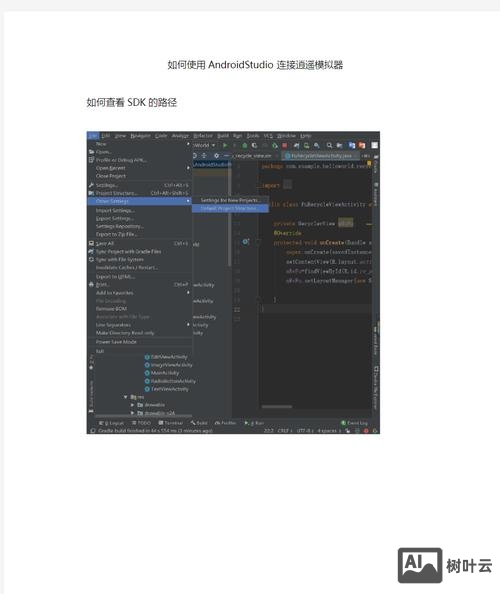500x594 pixels.
Task: Select Sync Project with Gradle Files
Action: 139,252
